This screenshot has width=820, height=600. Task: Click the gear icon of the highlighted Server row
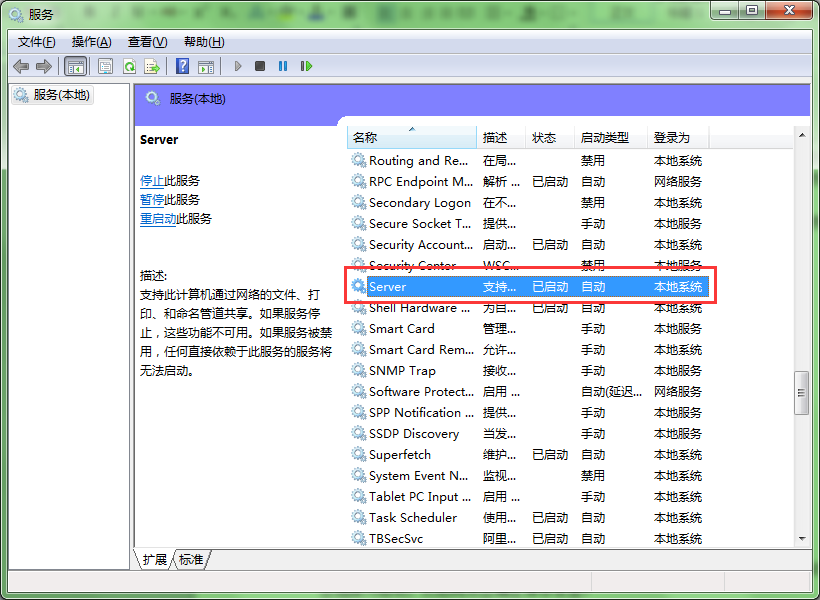click(x=358, y=286)
